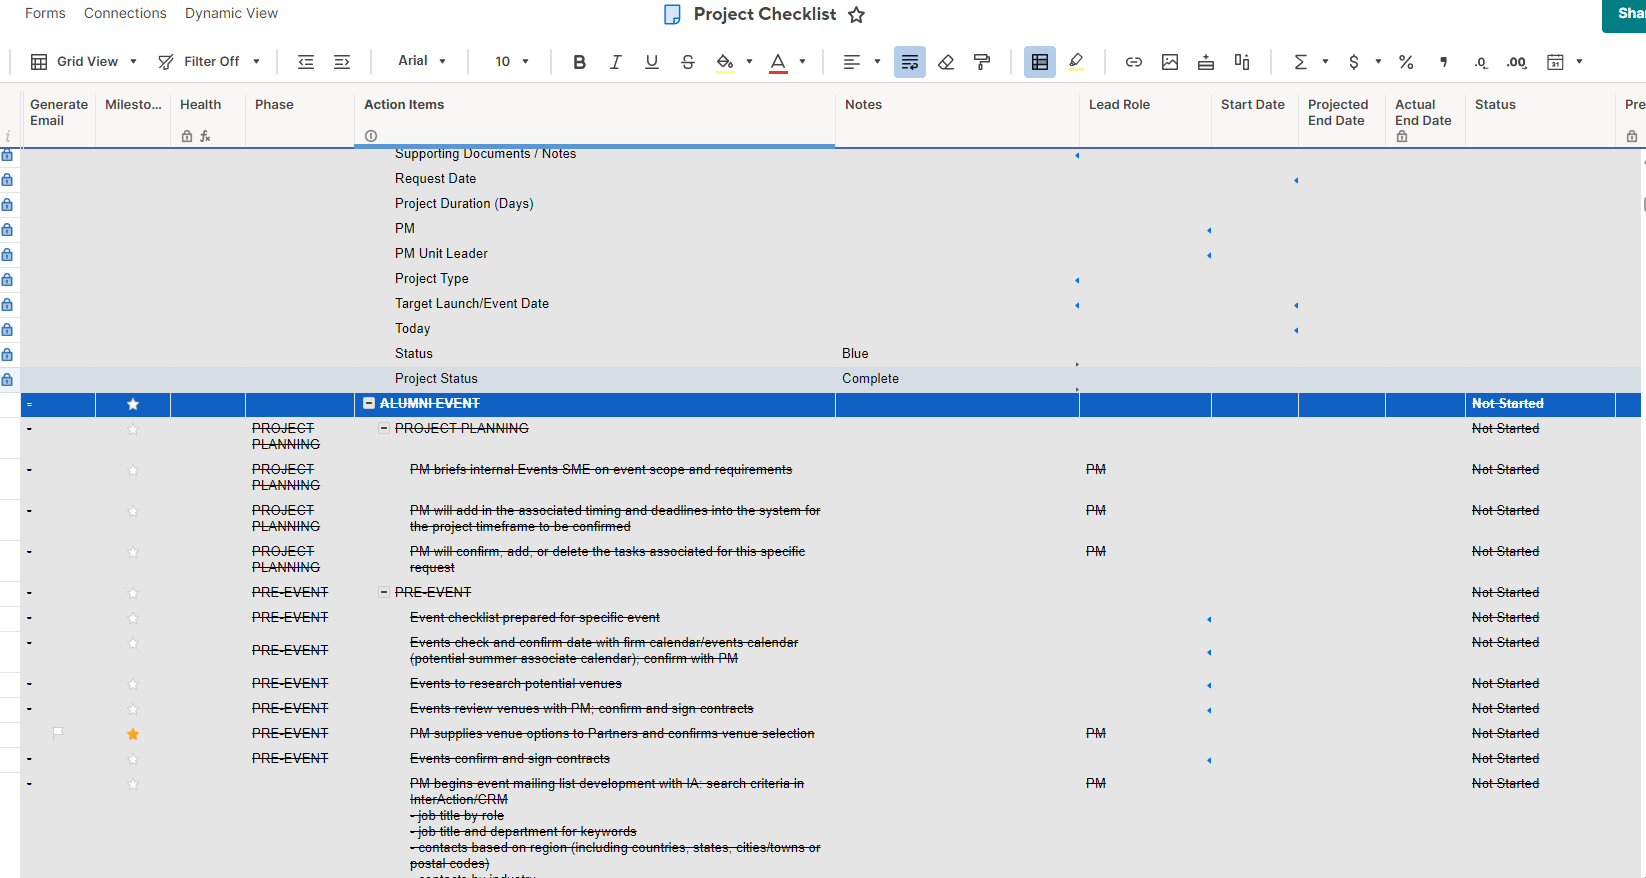
Task: Click the indent icon
Action: (342, 62)
